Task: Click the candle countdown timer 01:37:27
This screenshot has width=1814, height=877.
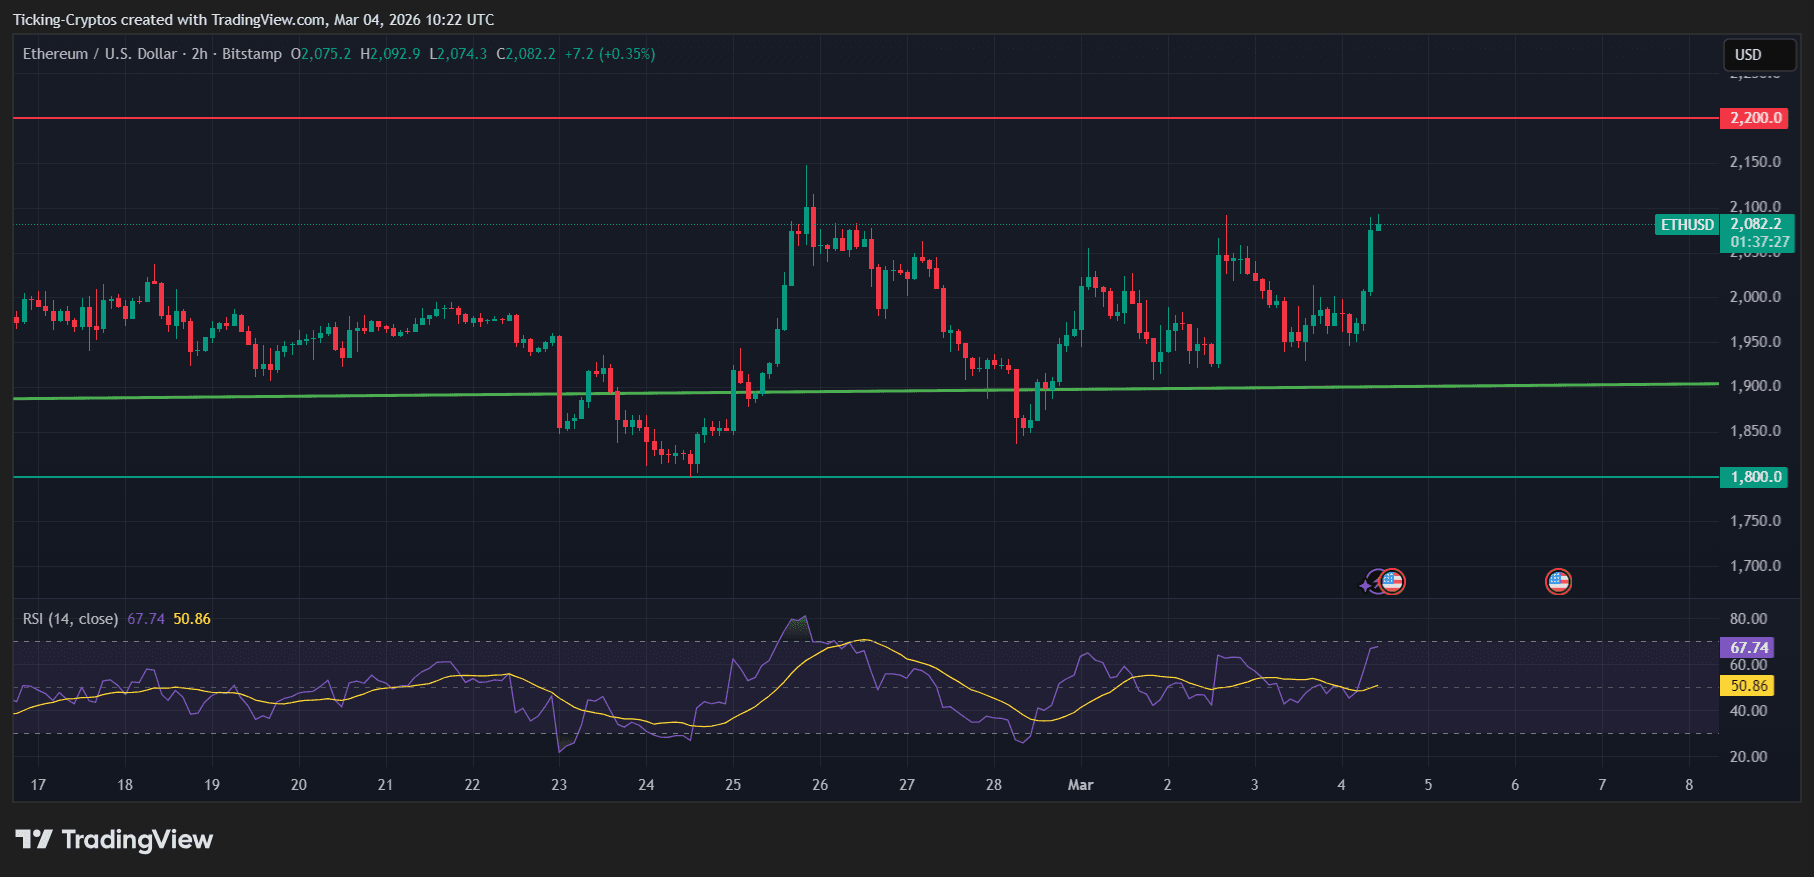Action: [1759, 242]
